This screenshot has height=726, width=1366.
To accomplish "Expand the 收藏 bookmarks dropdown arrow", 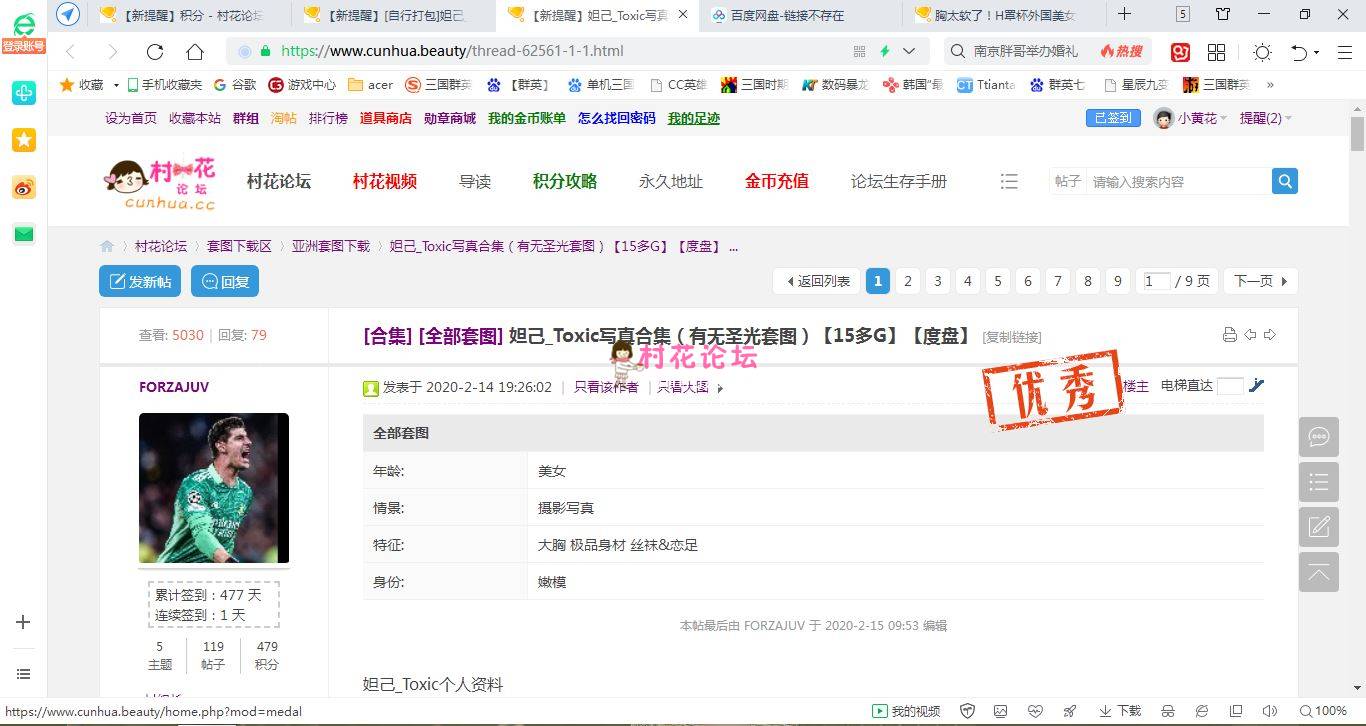I will point(116,85).
